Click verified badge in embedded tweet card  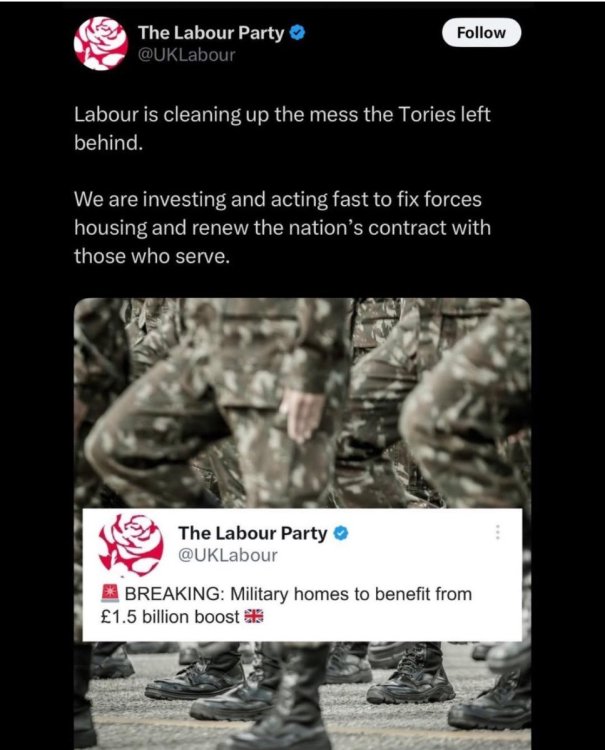pyautogui.click(x=341, y=533)
